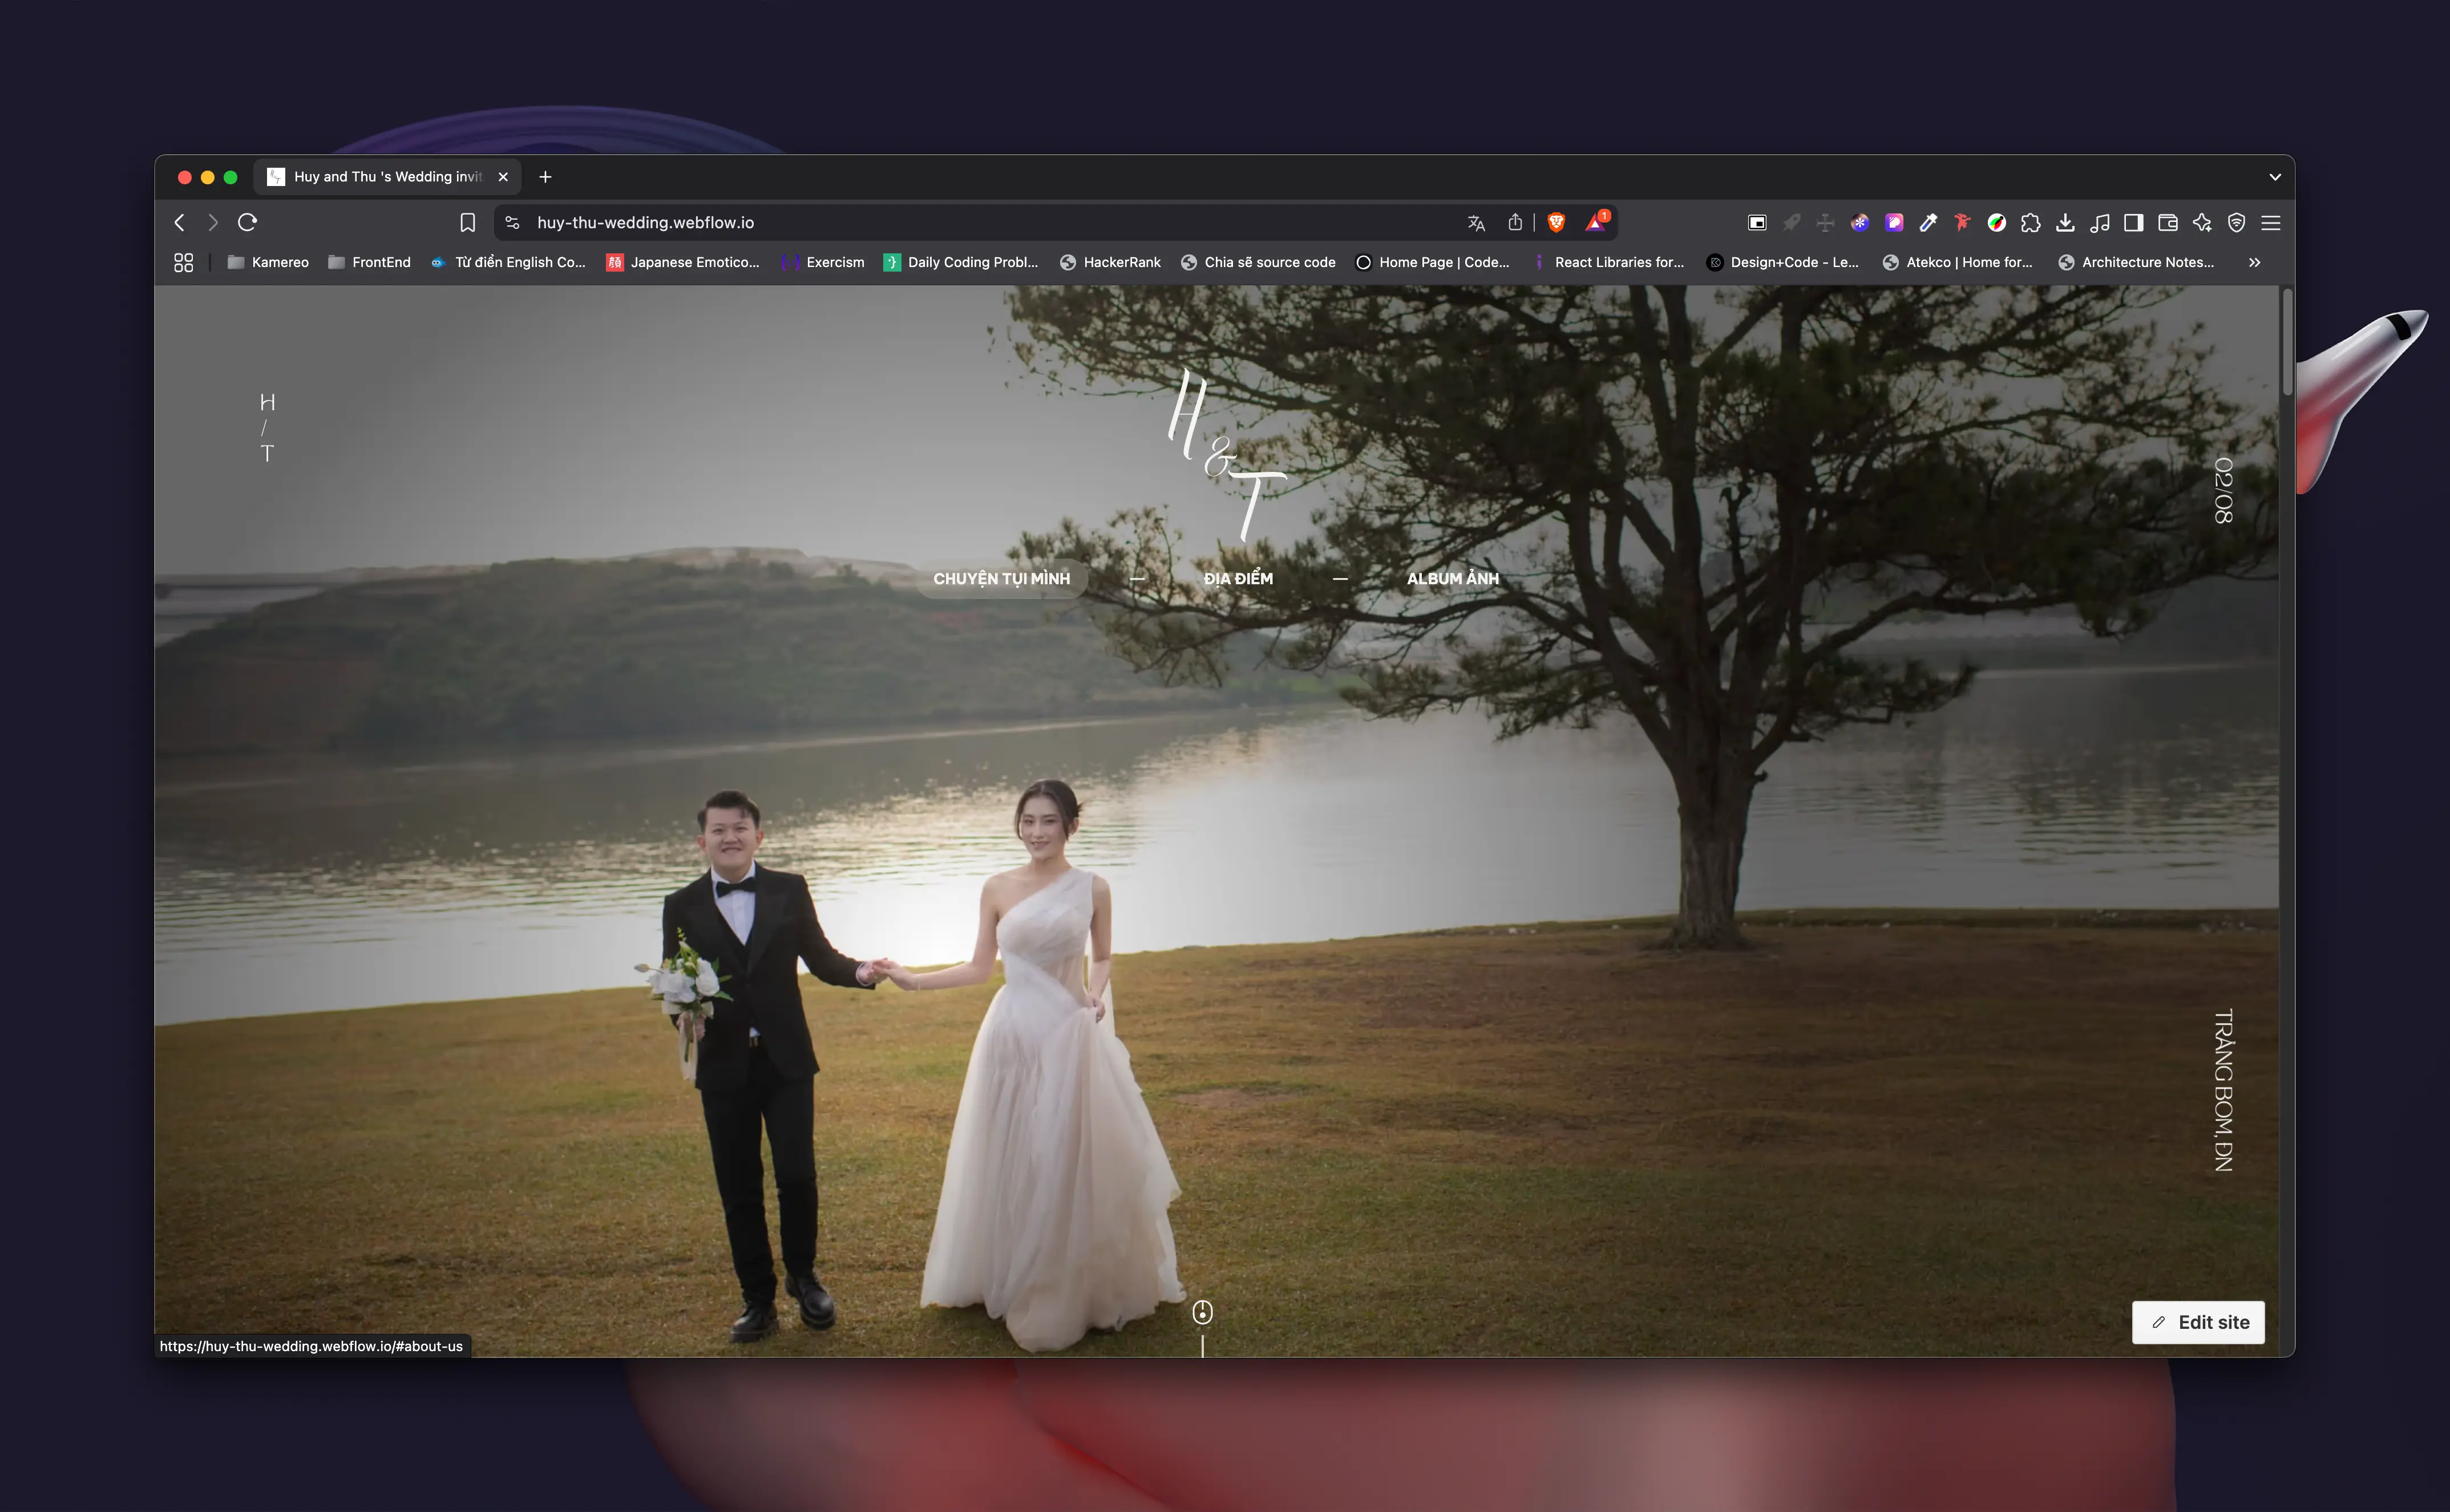Open the Brave Rewards triangle icon
Viewport: 2450px width, 1512px height.
coord(1596,222)
